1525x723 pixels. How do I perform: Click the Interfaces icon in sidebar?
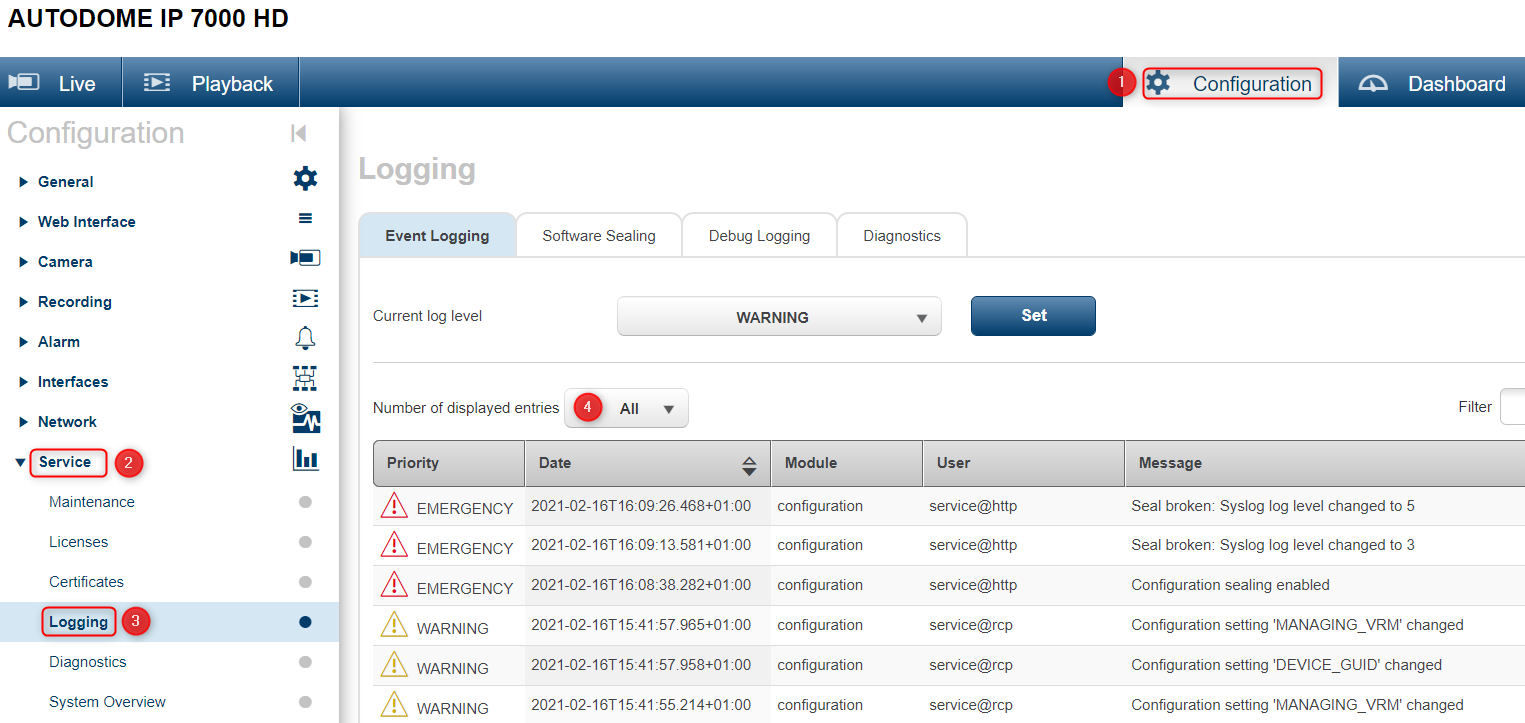305,378
